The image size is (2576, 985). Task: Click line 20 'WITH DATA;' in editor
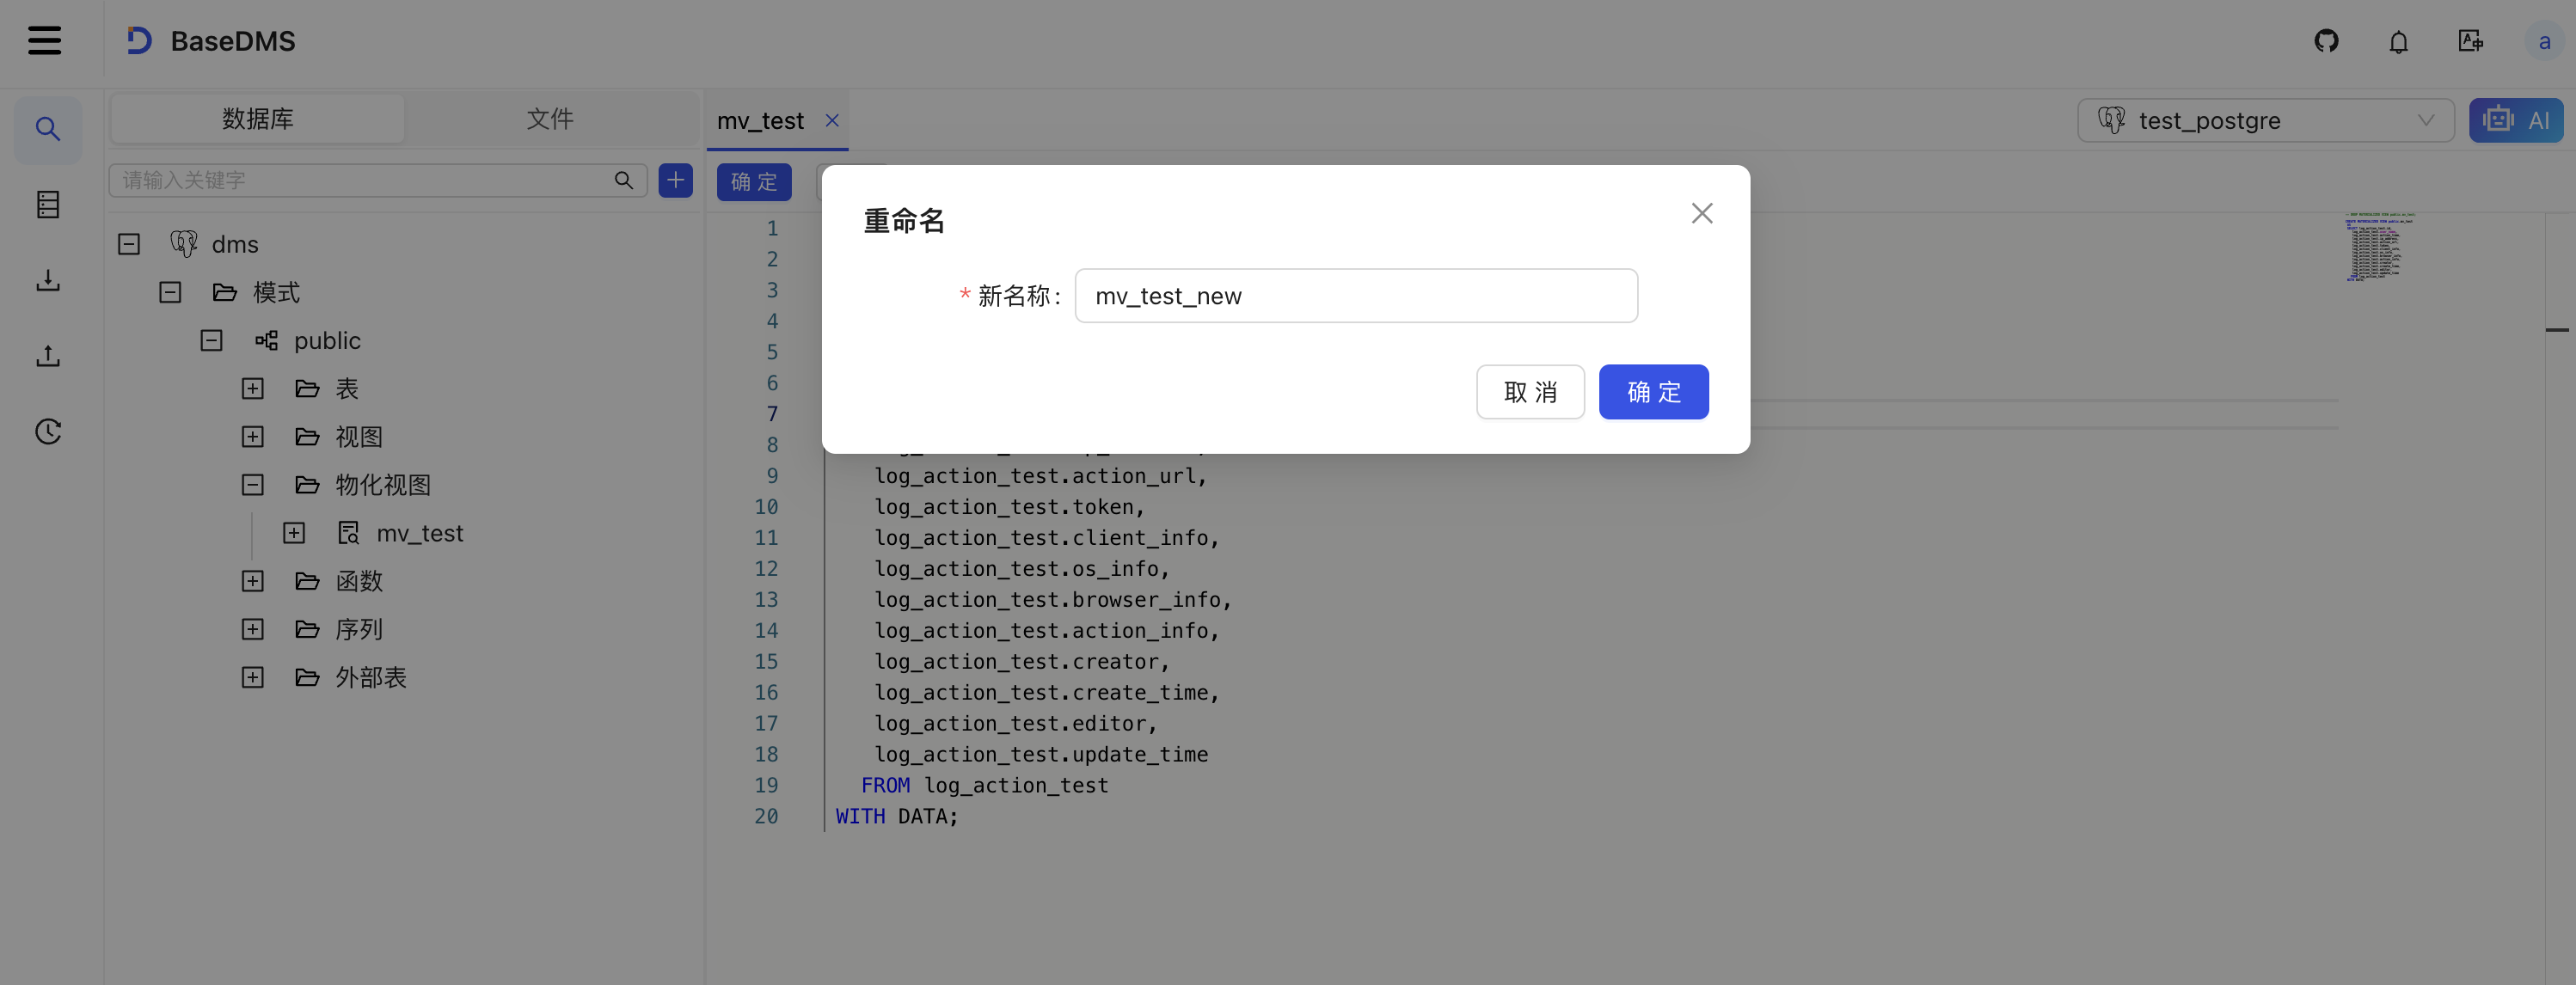pyautogui.click(x=897, y=816)
